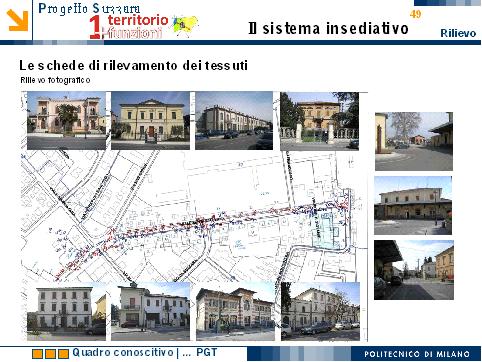Viewport: 482px width, 362px height.
Task: Click the three orange squares icon
Action: click(x=50, y=353)
